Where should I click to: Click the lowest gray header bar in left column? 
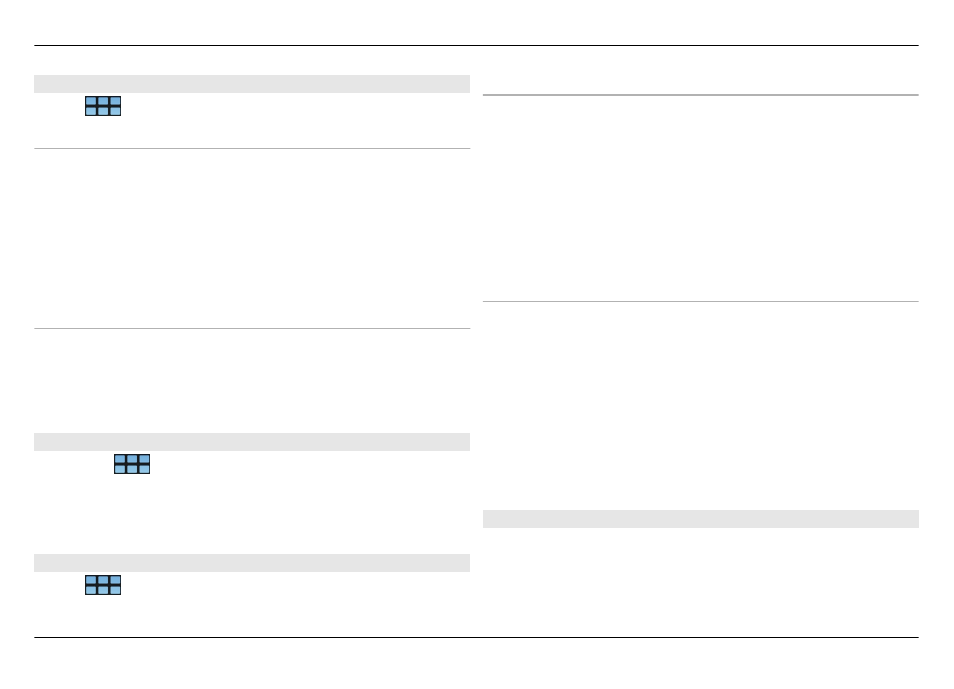[252, 563]
